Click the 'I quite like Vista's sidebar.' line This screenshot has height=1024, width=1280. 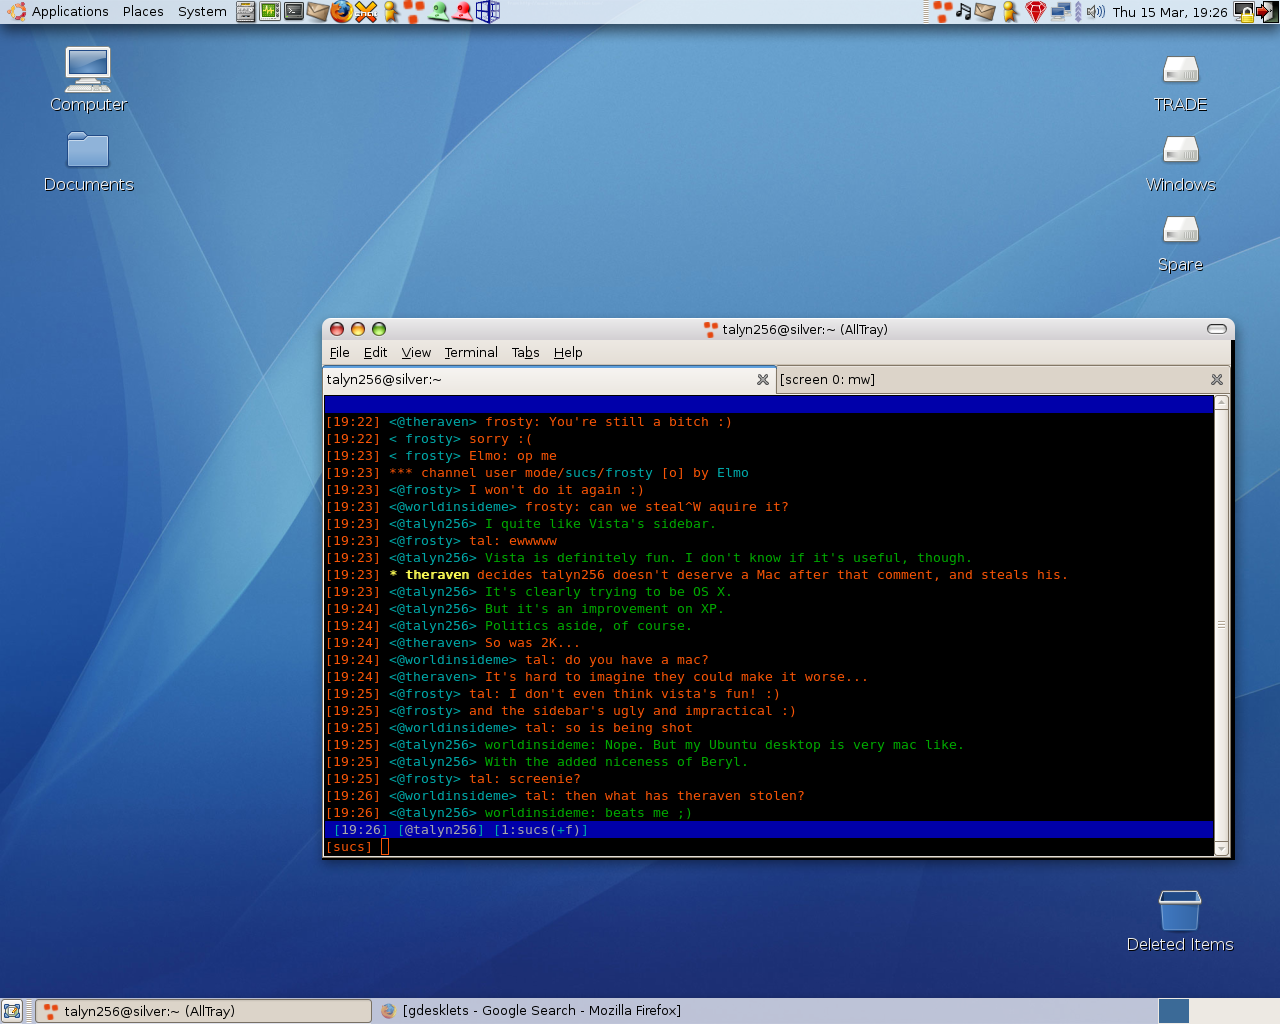pyautogui.click(x=600, y=524)
